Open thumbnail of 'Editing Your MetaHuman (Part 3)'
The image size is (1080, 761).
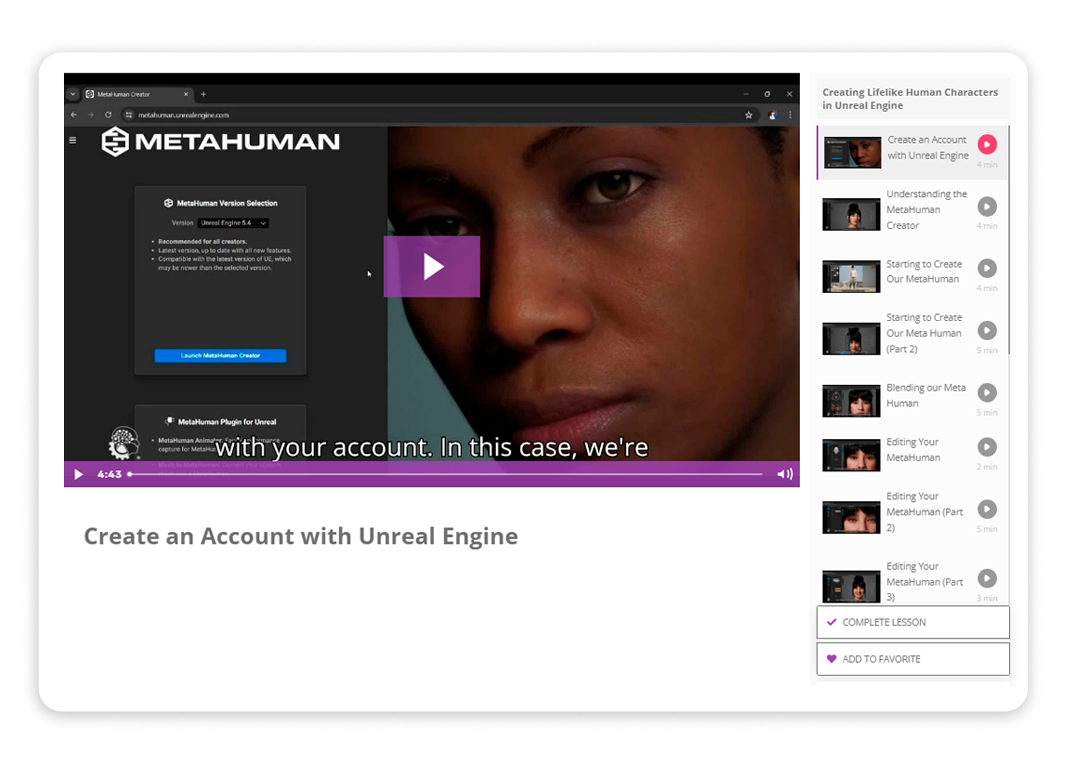[851, 587]
